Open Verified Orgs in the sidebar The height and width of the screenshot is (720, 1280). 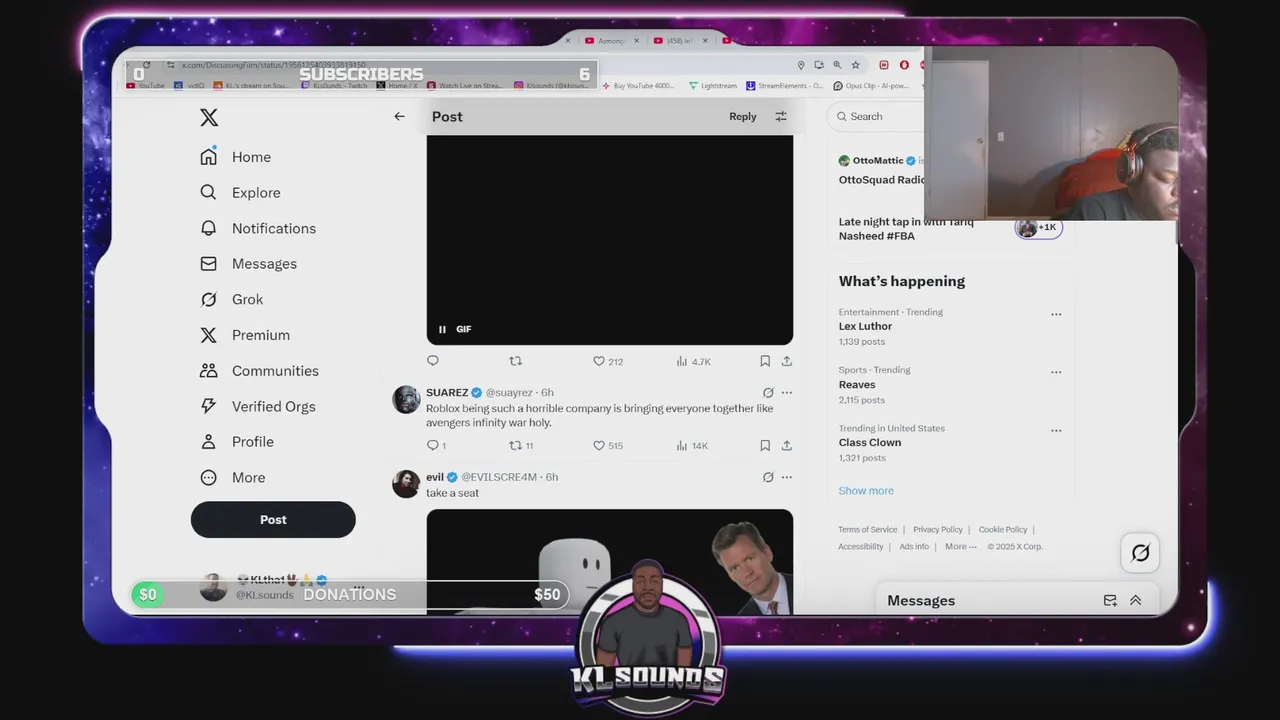point(257,406)
